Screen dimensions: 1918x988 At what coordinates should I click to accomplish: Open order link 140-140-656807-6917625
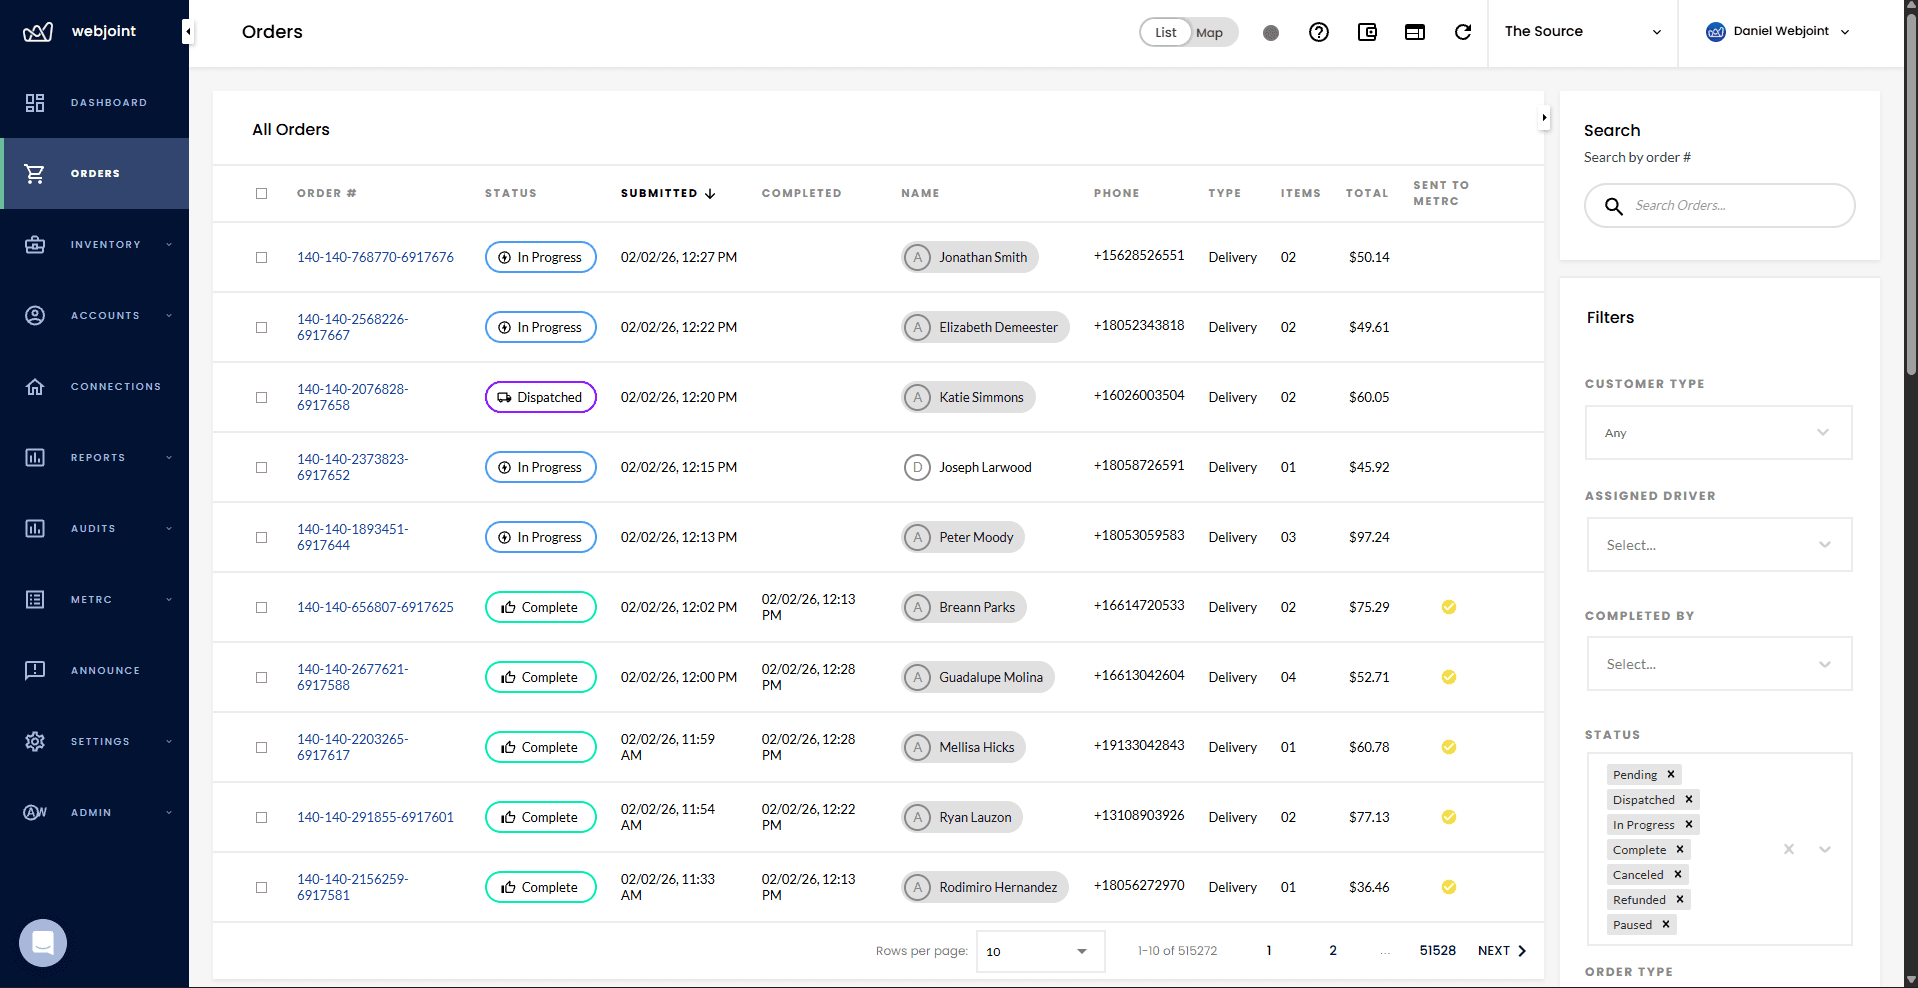coord(375,607)
